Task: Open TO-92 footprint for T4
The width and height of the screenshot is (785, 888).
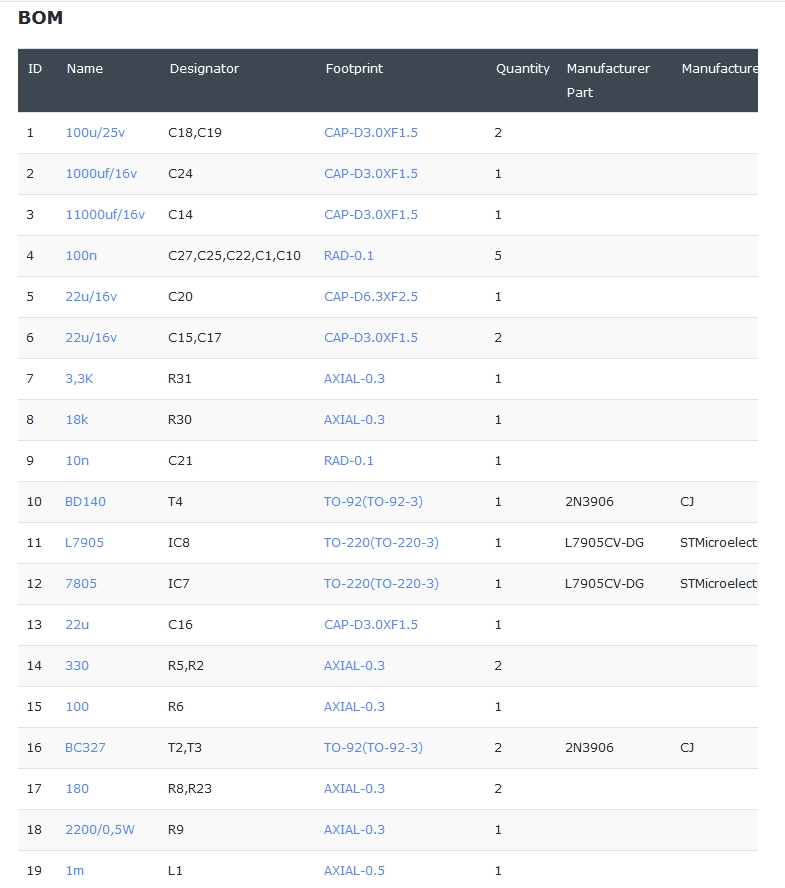Action: 373,501
